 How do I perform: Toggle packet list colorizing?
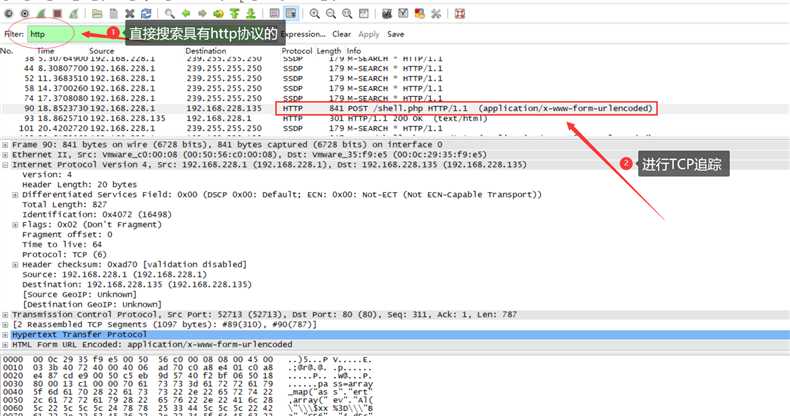pos(274,14)
